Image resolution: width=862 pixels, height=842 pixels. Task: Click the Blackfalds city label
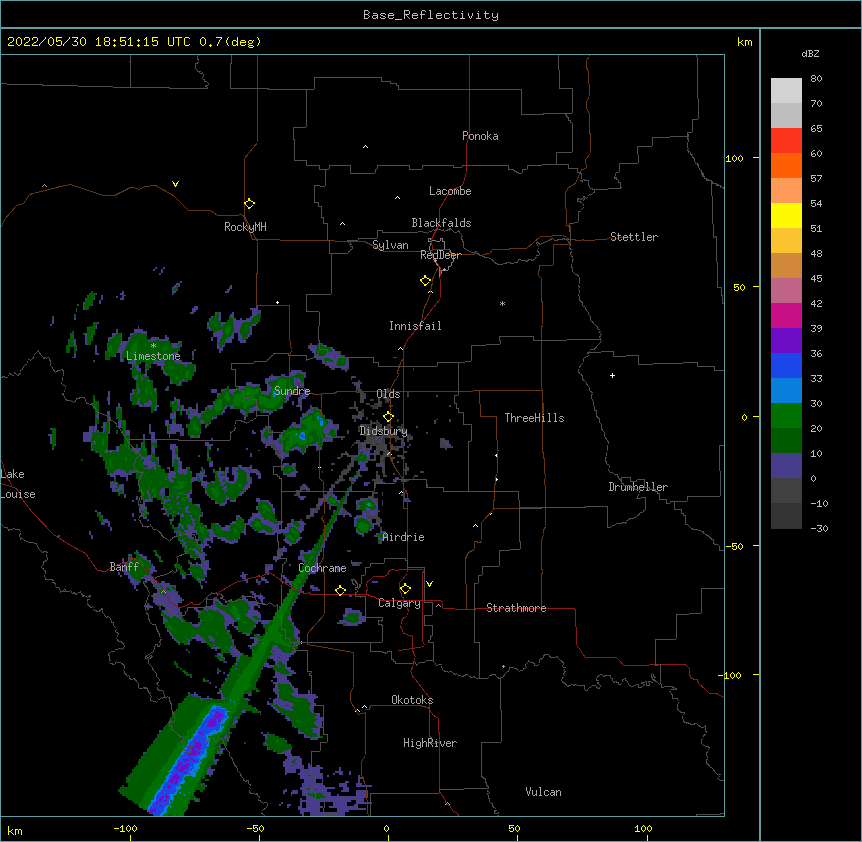point(441,223)
